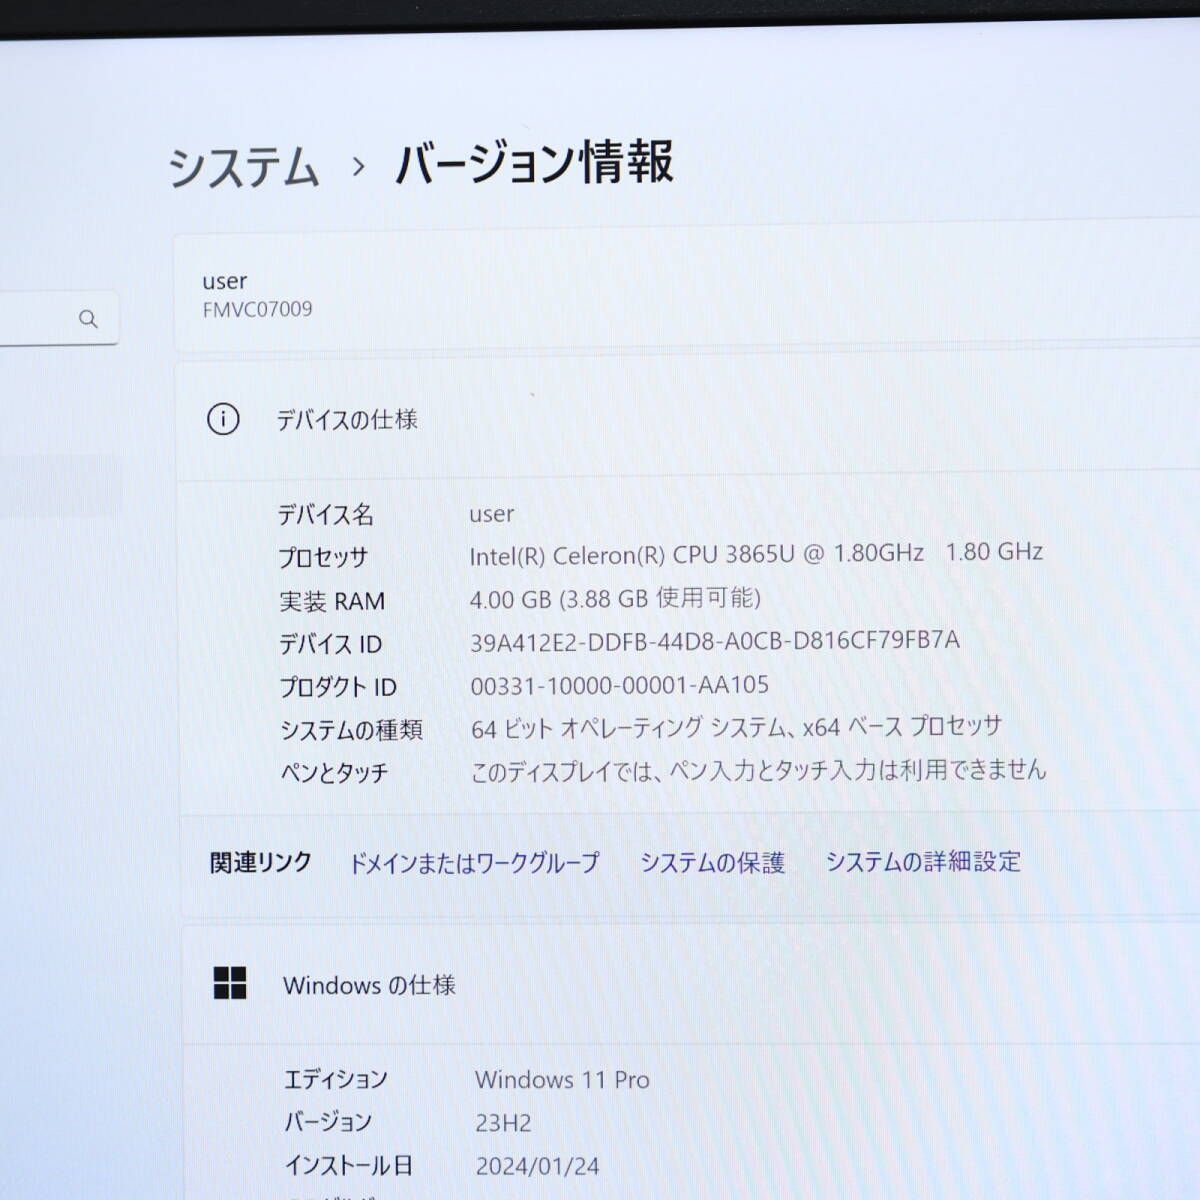1200x1200 pixels.
Task: Click the プロセッサ label
Action: pyautogui.click(x=323, y=558)
